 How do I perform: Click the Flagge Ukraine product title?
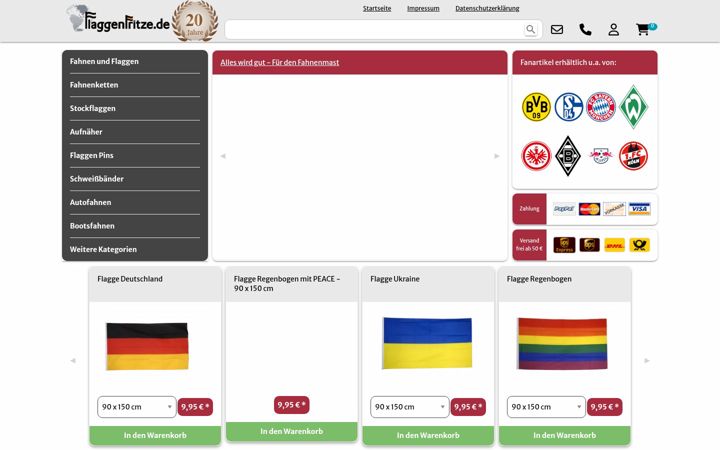coord(395,279)
